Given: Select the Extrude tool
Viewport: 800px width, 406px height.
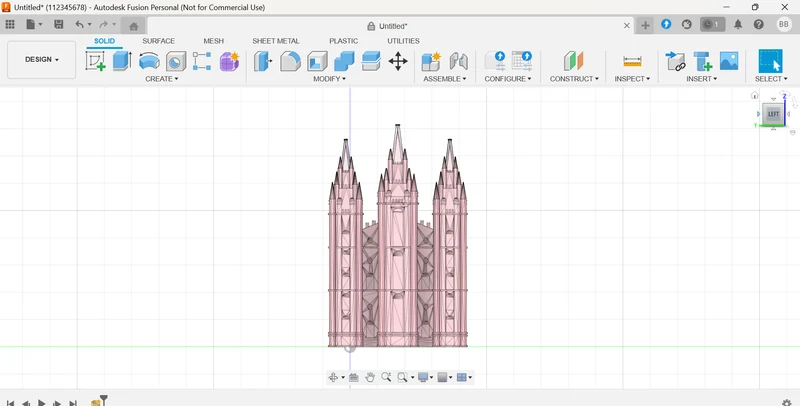Looking at the screenshot, I should tap(122, 61).
